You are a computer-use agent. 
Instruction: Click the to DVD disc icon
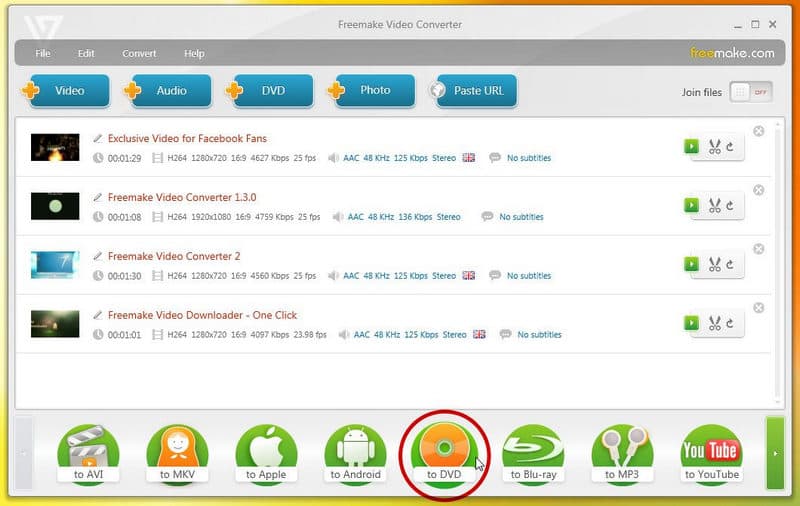pos(442,453)
